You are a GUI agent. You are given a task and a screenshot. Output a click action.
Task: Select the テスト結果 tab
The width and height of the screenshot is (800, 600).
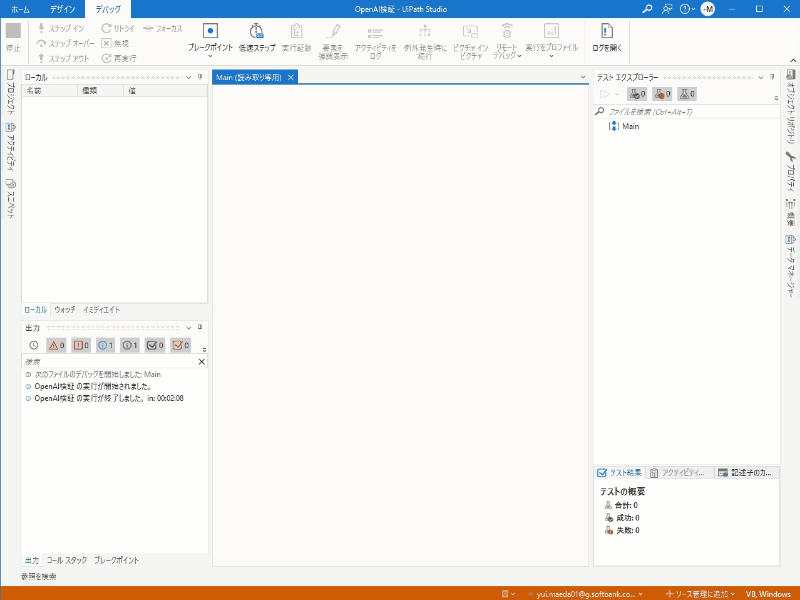coord(620,473)
